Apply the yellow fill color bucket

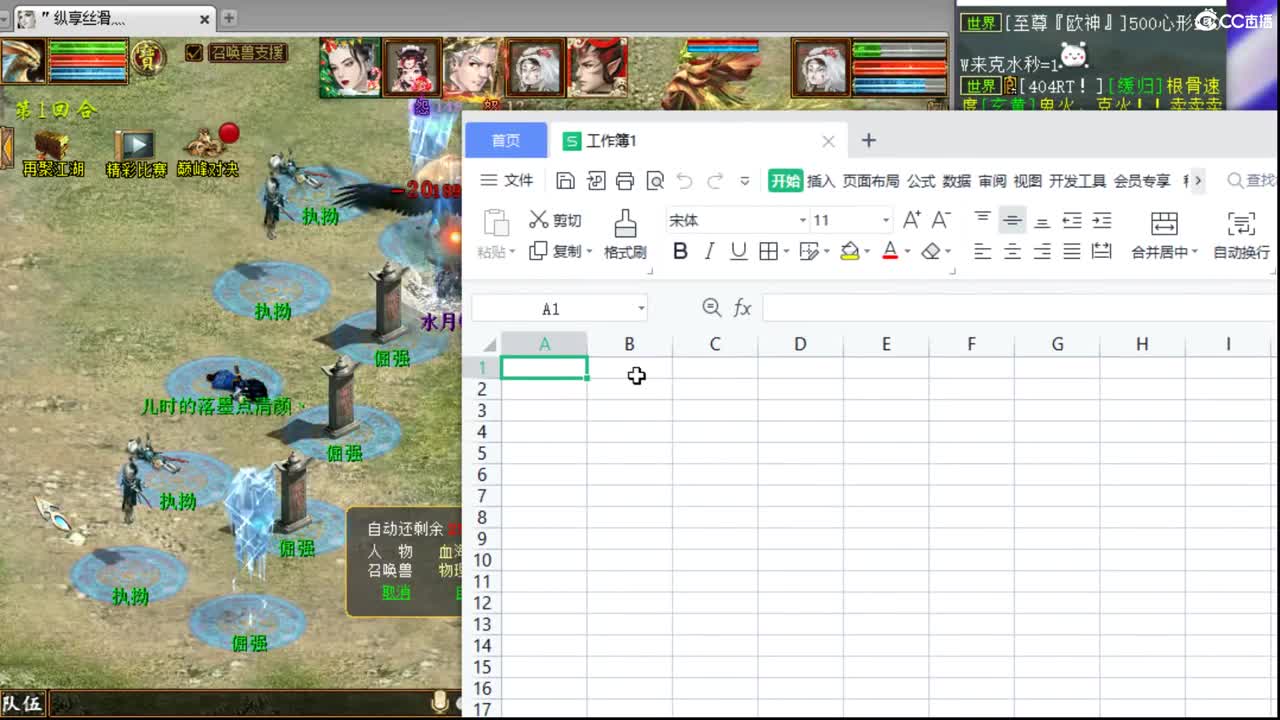(x=850, y=252)
